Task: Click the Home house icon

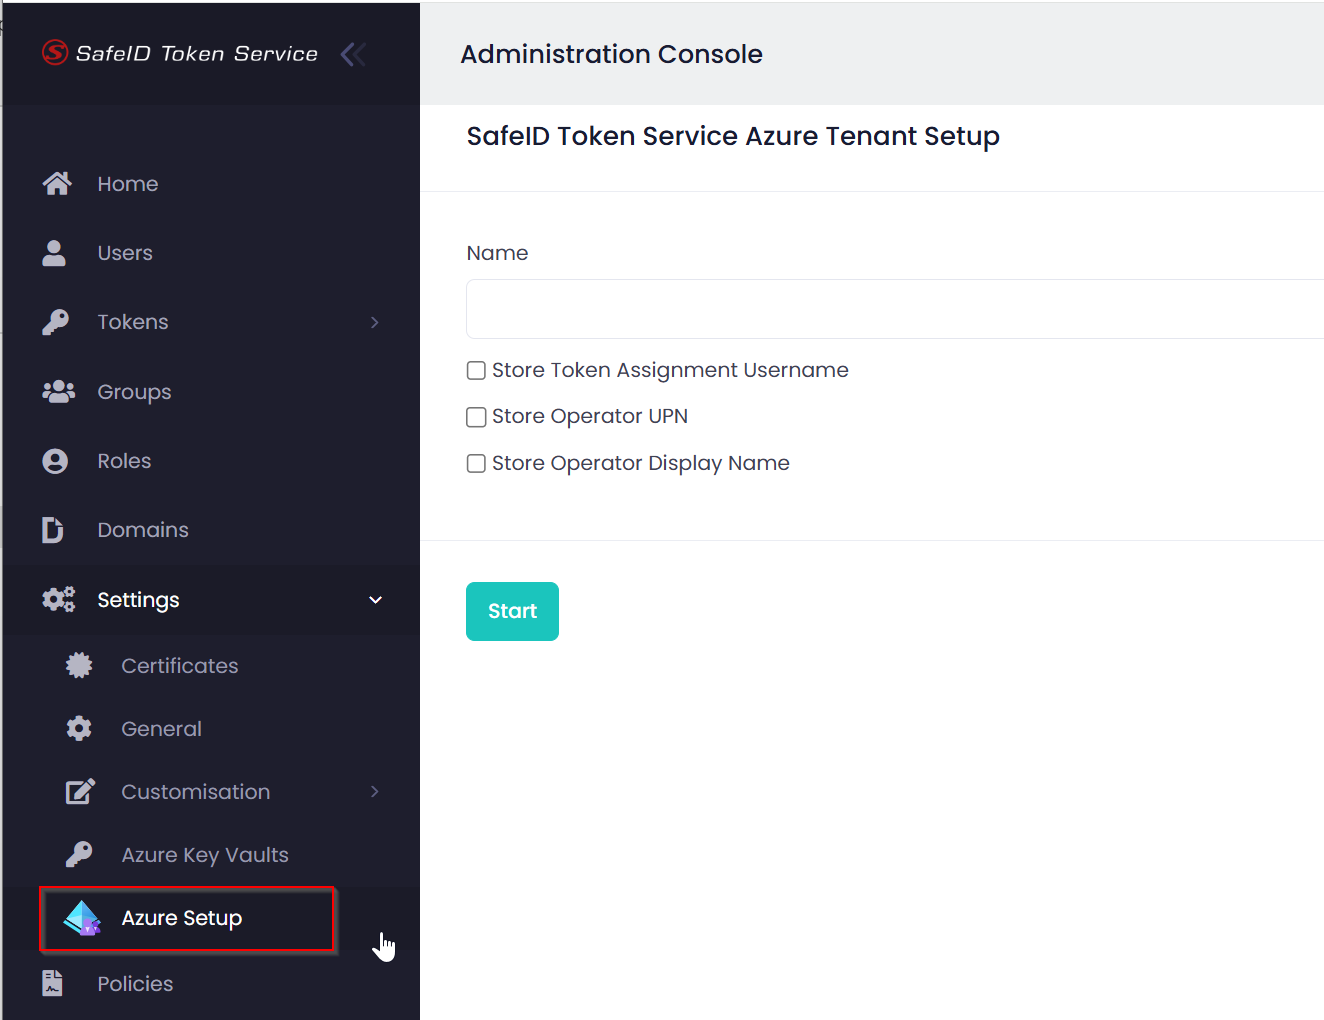Action: pyautogui.click(x=57, y=184)
